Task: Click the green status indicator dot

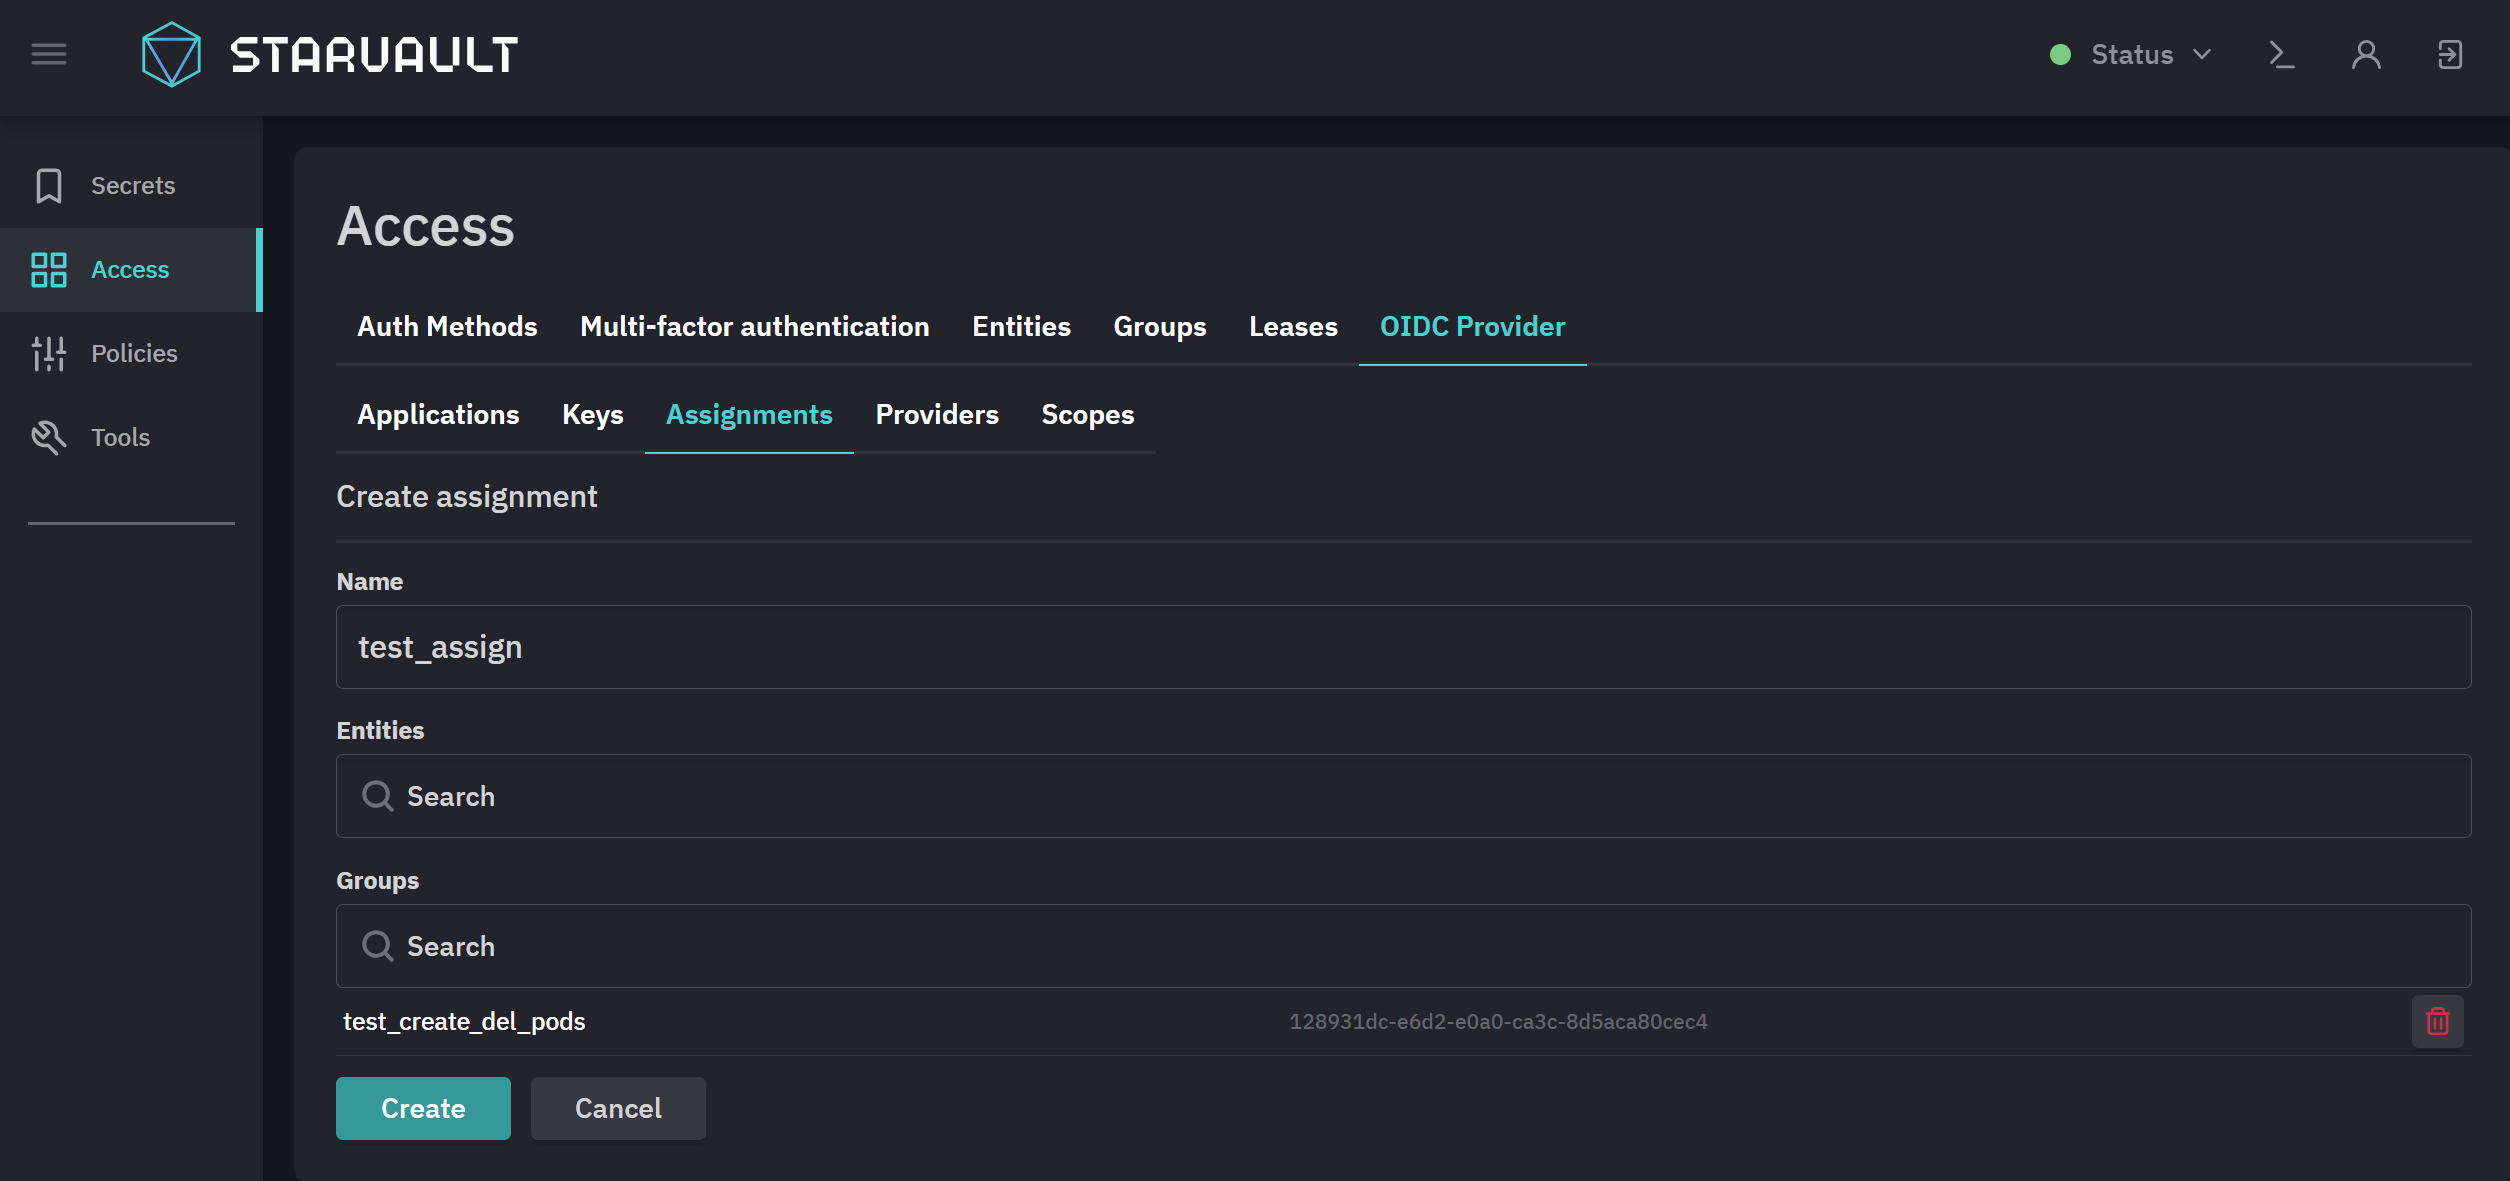Action: (2060, 54)
